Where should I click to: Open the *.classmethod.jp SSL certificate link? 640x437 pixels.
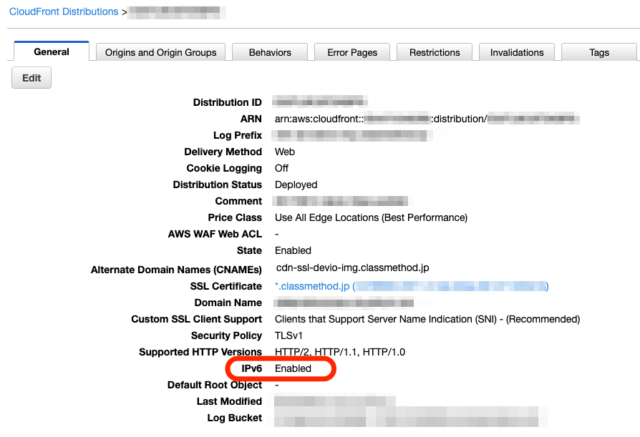click(311, 285)
